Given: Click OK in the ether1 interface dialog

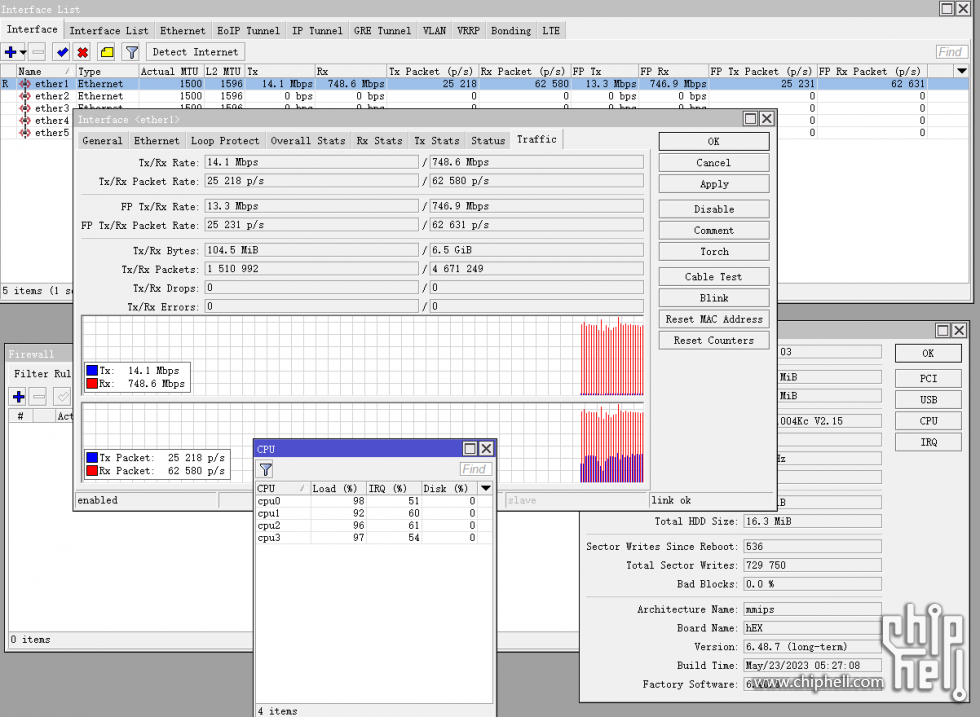Looking at the screenshot, I should point(714,141).
